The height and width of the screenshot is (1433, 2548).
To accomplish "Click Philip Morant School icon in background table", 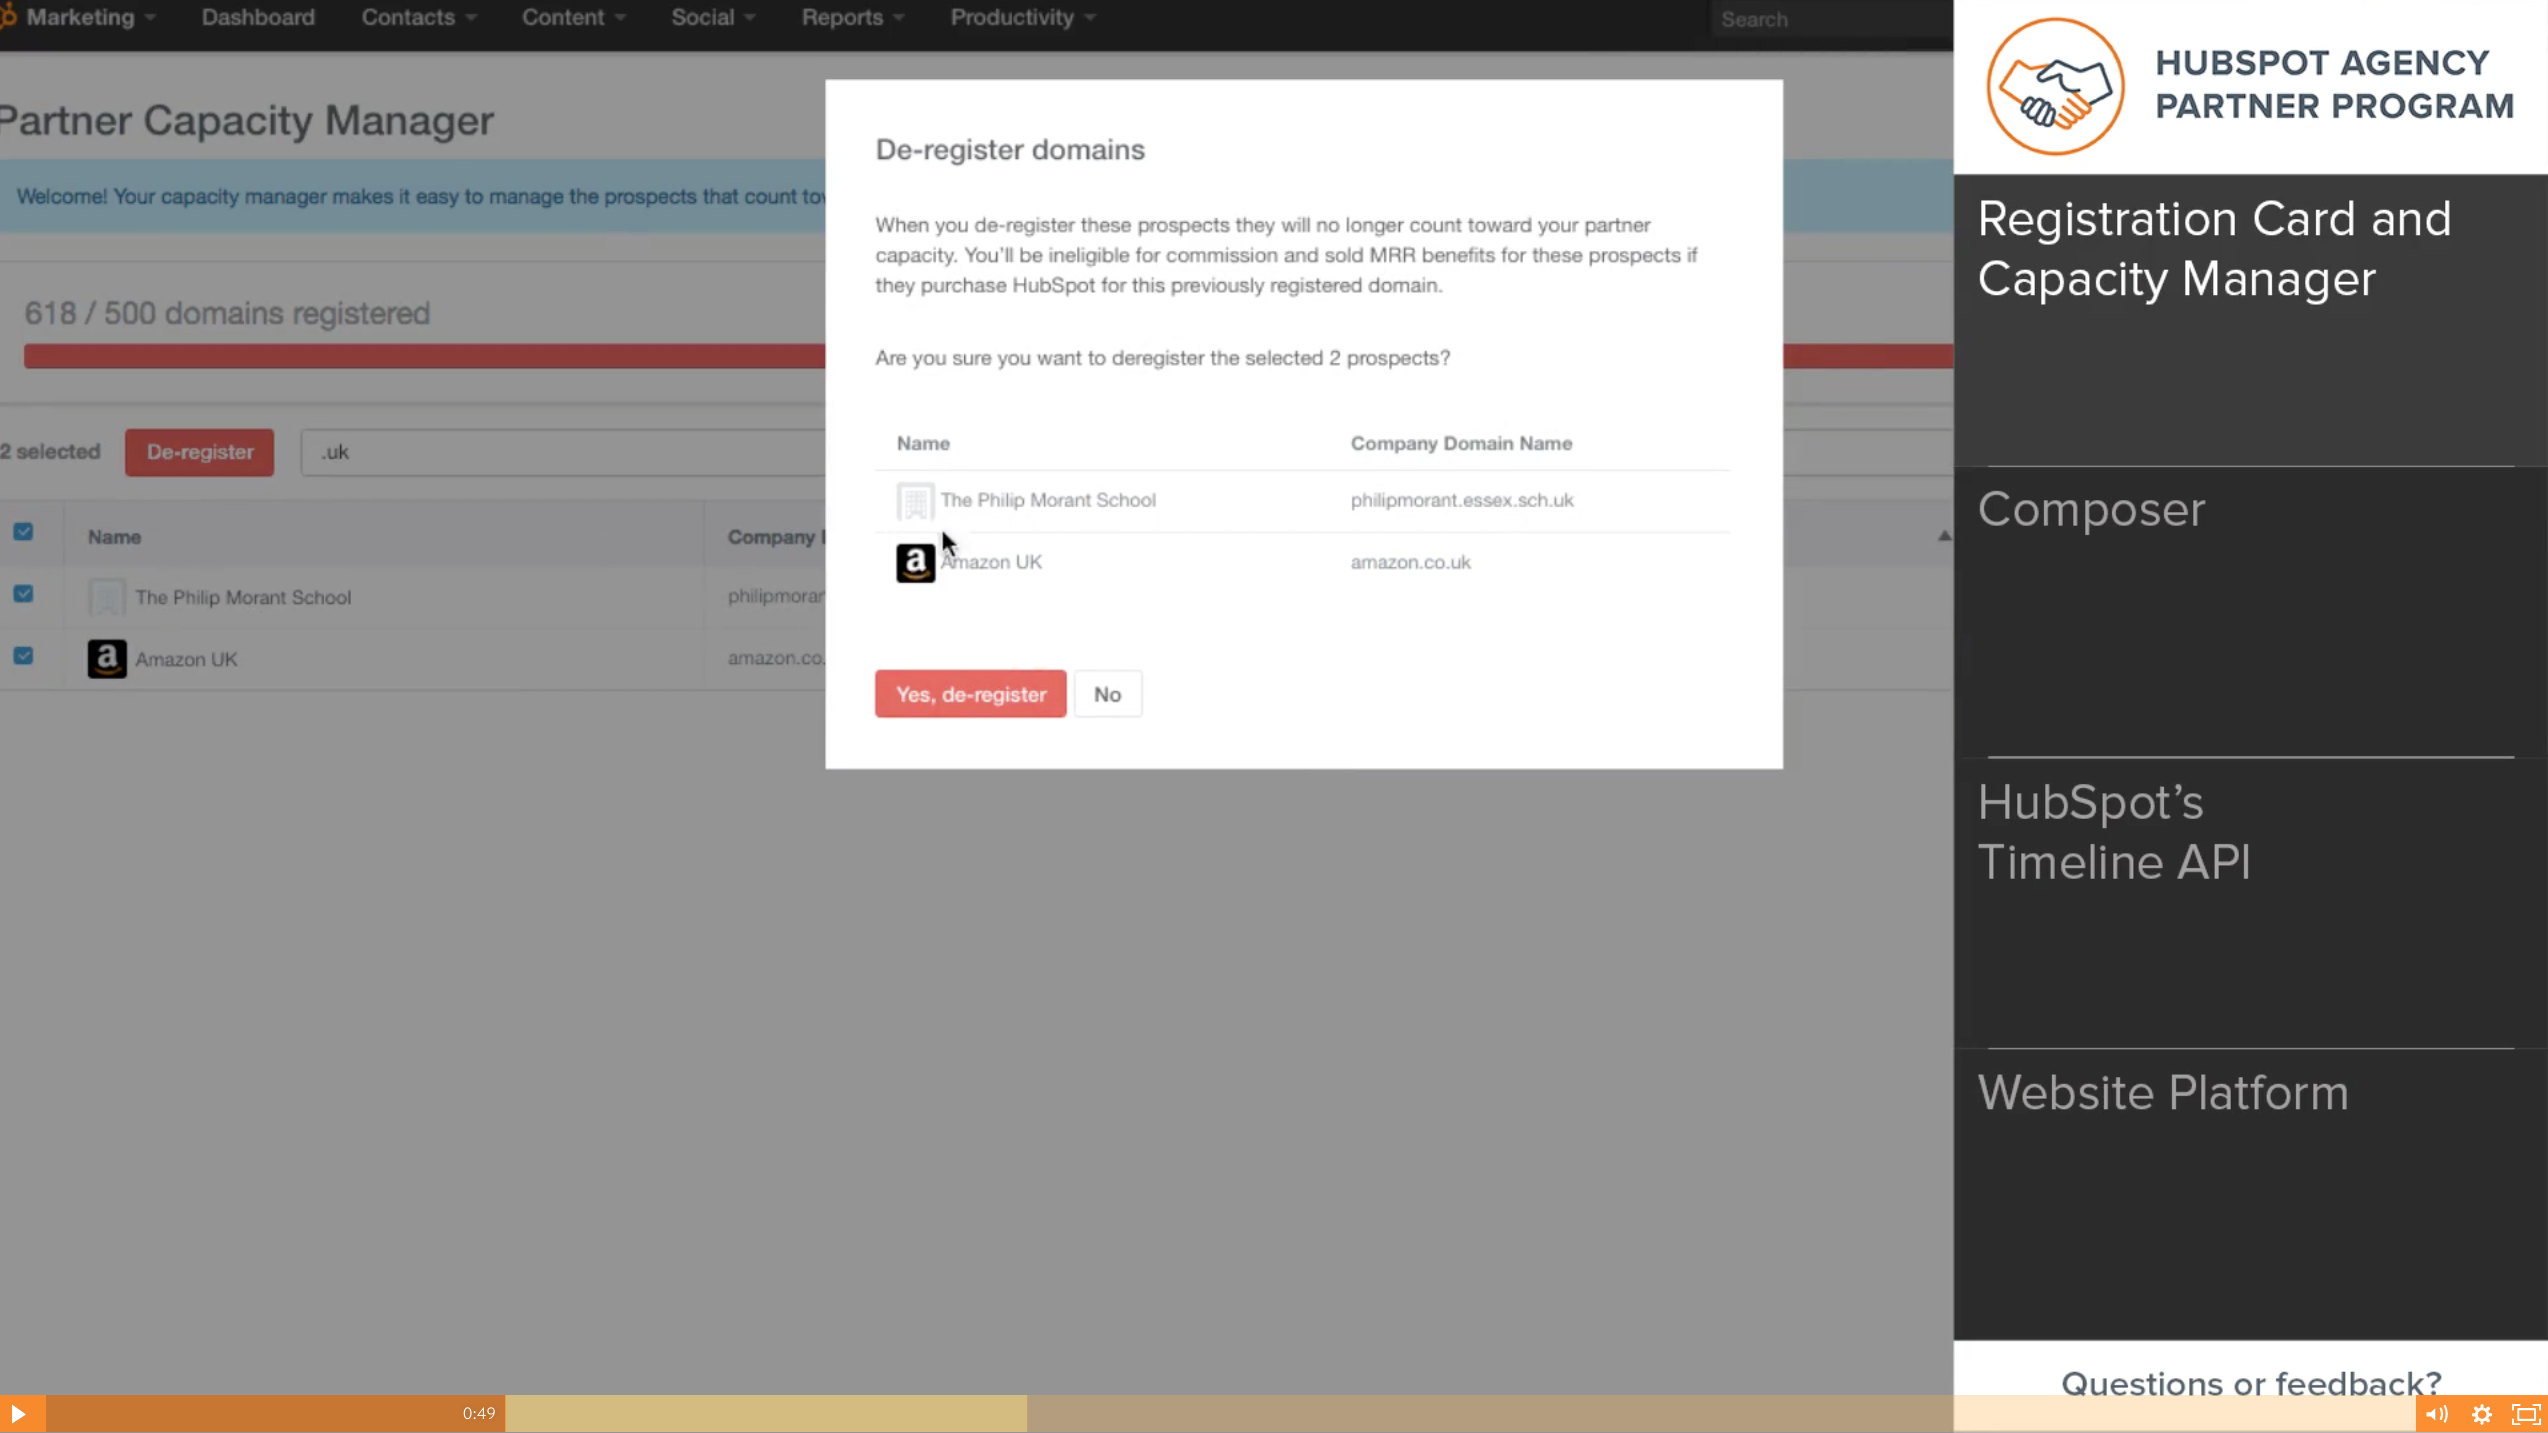I will tap(107, 597).
